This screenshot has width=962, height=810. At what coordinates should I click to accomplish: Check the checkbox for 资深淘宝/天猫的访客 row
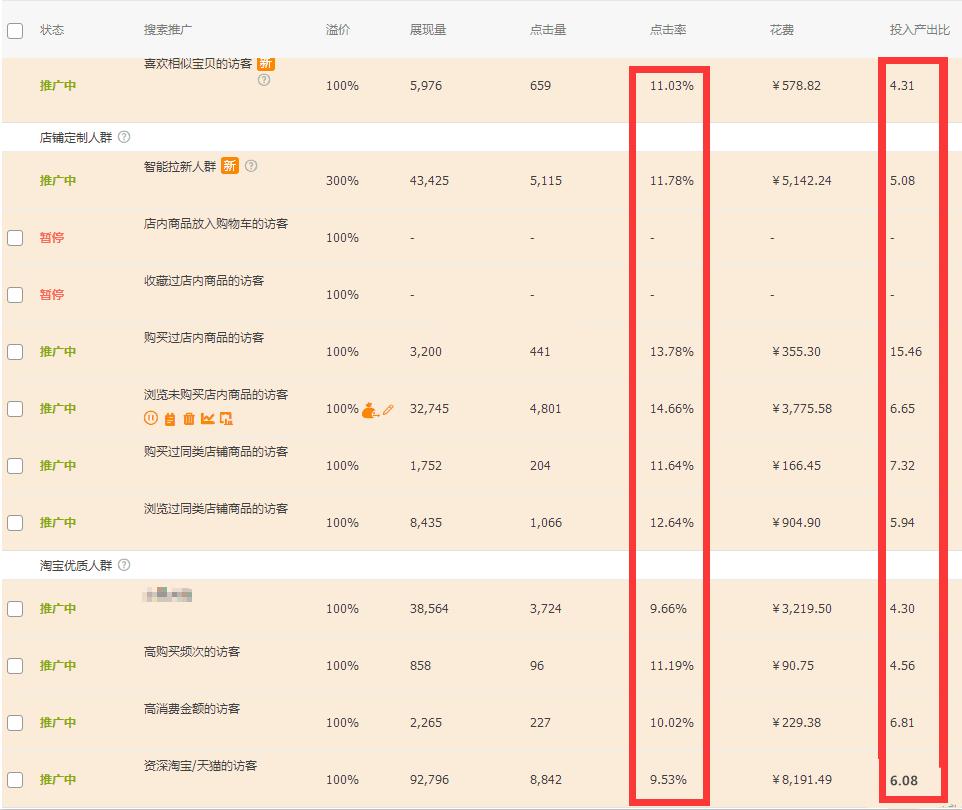15,779
